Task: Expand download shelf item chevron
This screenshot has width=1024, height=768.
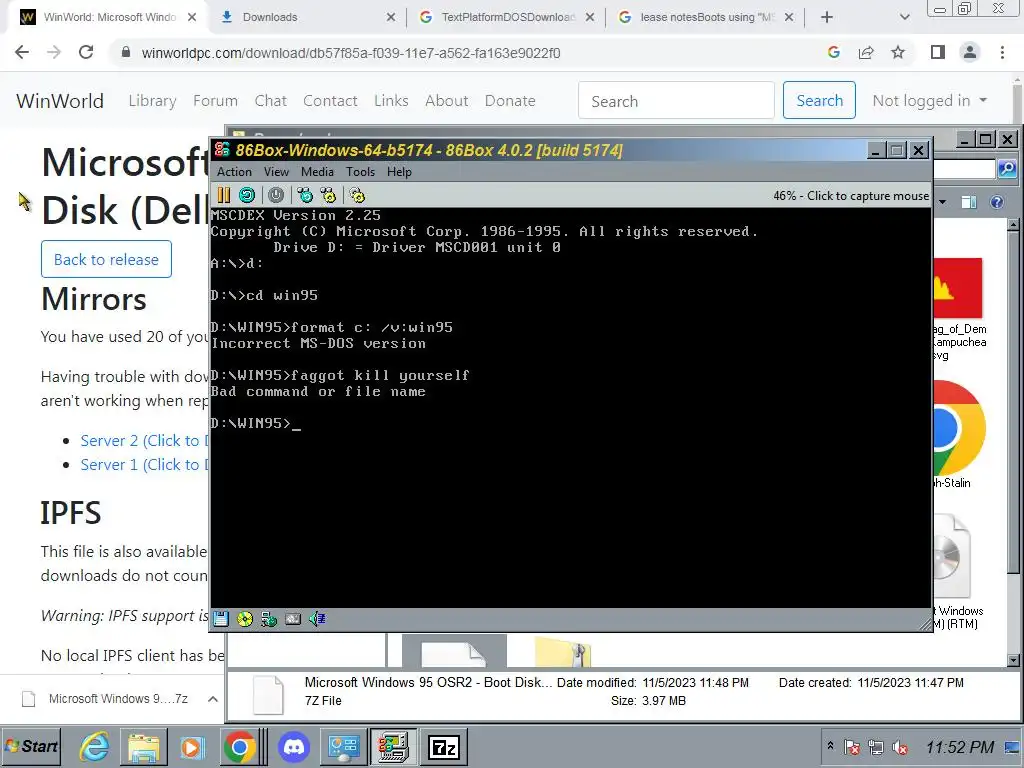Action: pyautogui.click(x=212, y=699)
